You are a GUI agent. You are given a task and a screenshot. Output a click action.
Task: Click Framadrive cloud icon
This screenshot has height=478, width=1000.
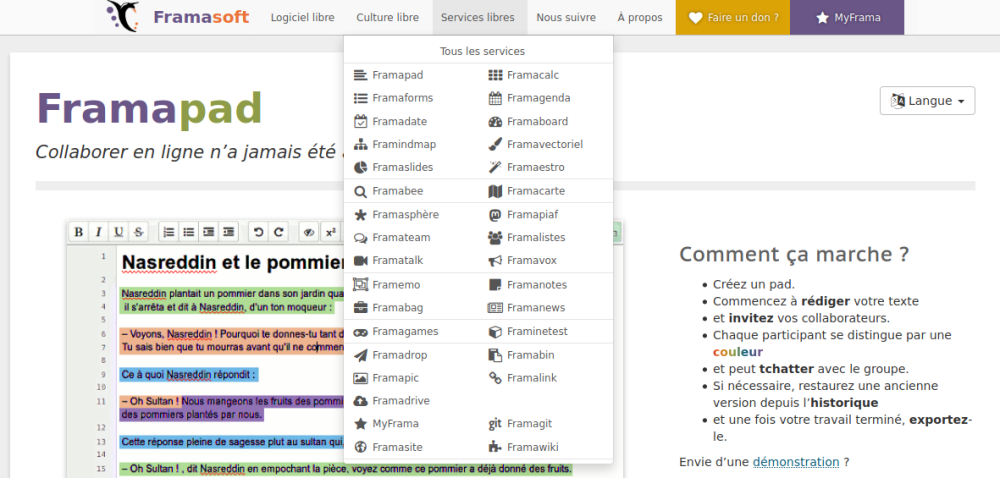(x=360, y=401)
